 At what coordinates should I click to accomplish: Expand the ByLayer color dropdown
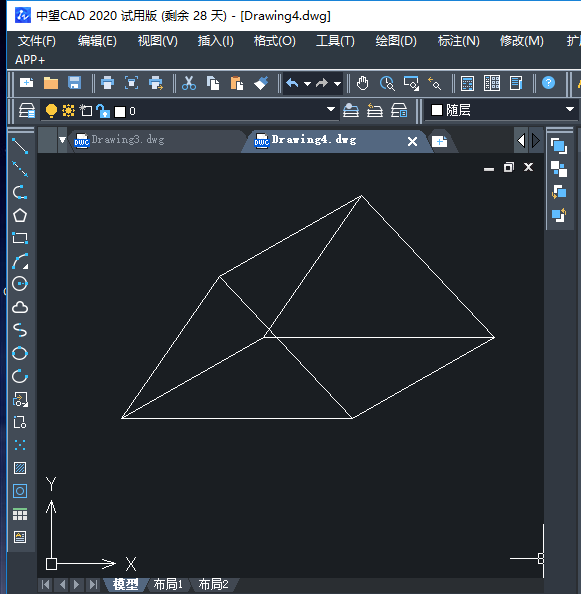(570, 109)
